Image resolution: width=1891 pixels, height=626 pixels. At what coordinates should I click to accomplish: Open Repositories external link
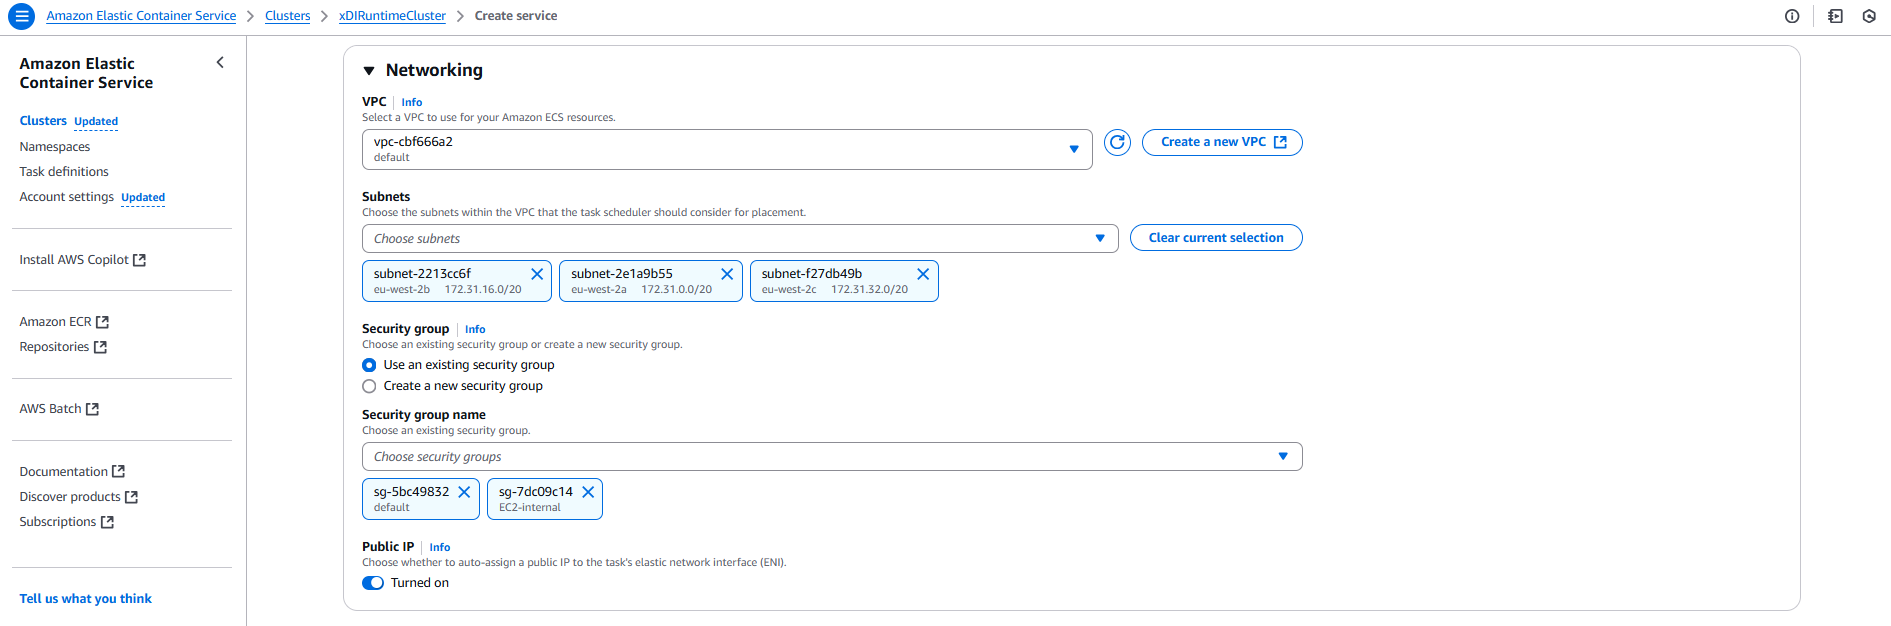point(63,347)
